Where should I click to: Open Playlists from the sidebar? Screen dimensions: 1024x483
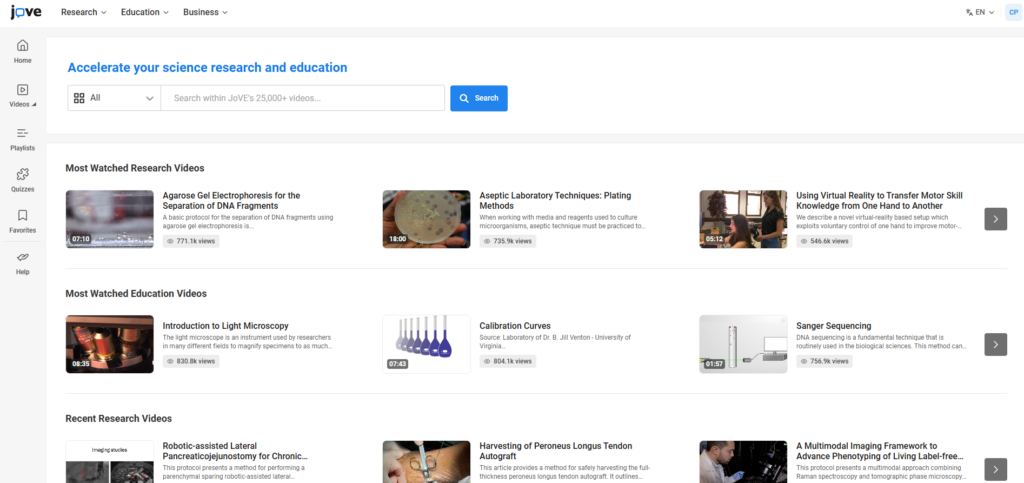pos(22,134)
